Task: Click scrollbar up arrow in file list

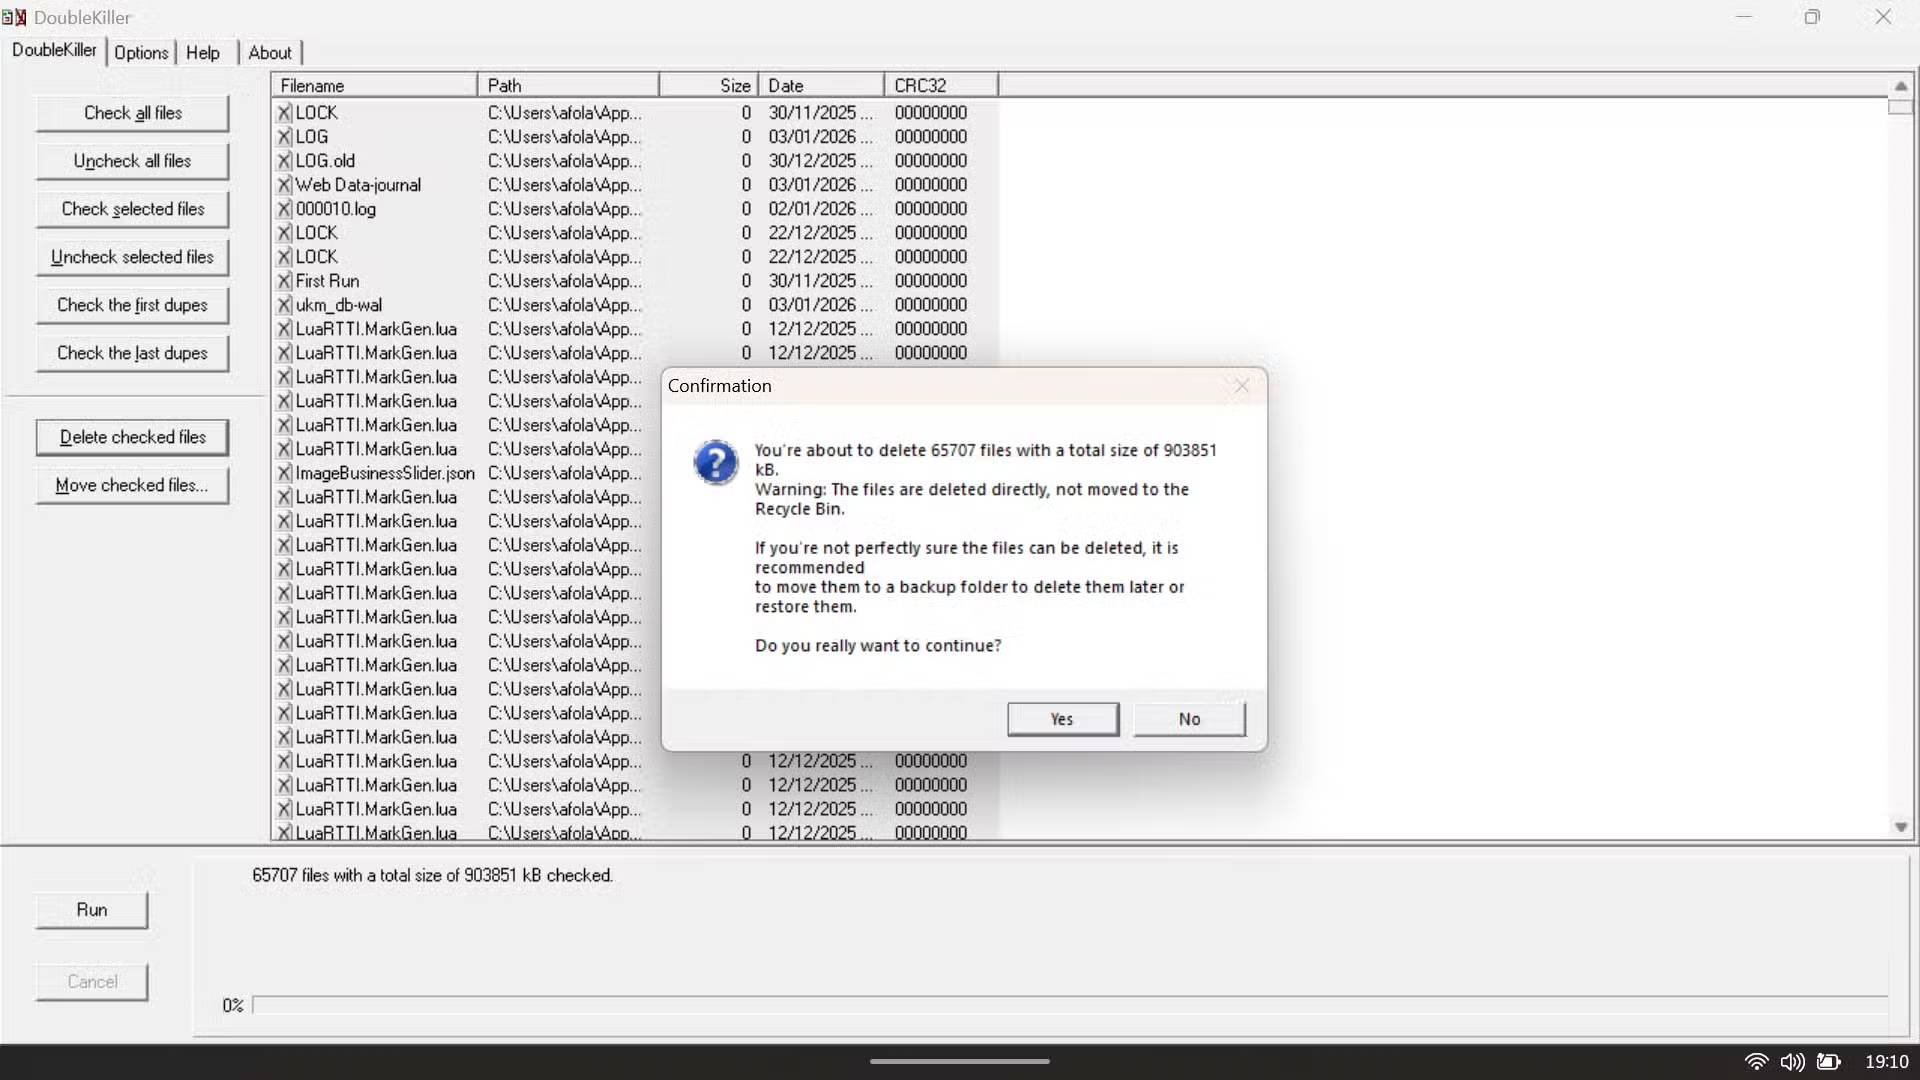Action: tap(1900, 86)
